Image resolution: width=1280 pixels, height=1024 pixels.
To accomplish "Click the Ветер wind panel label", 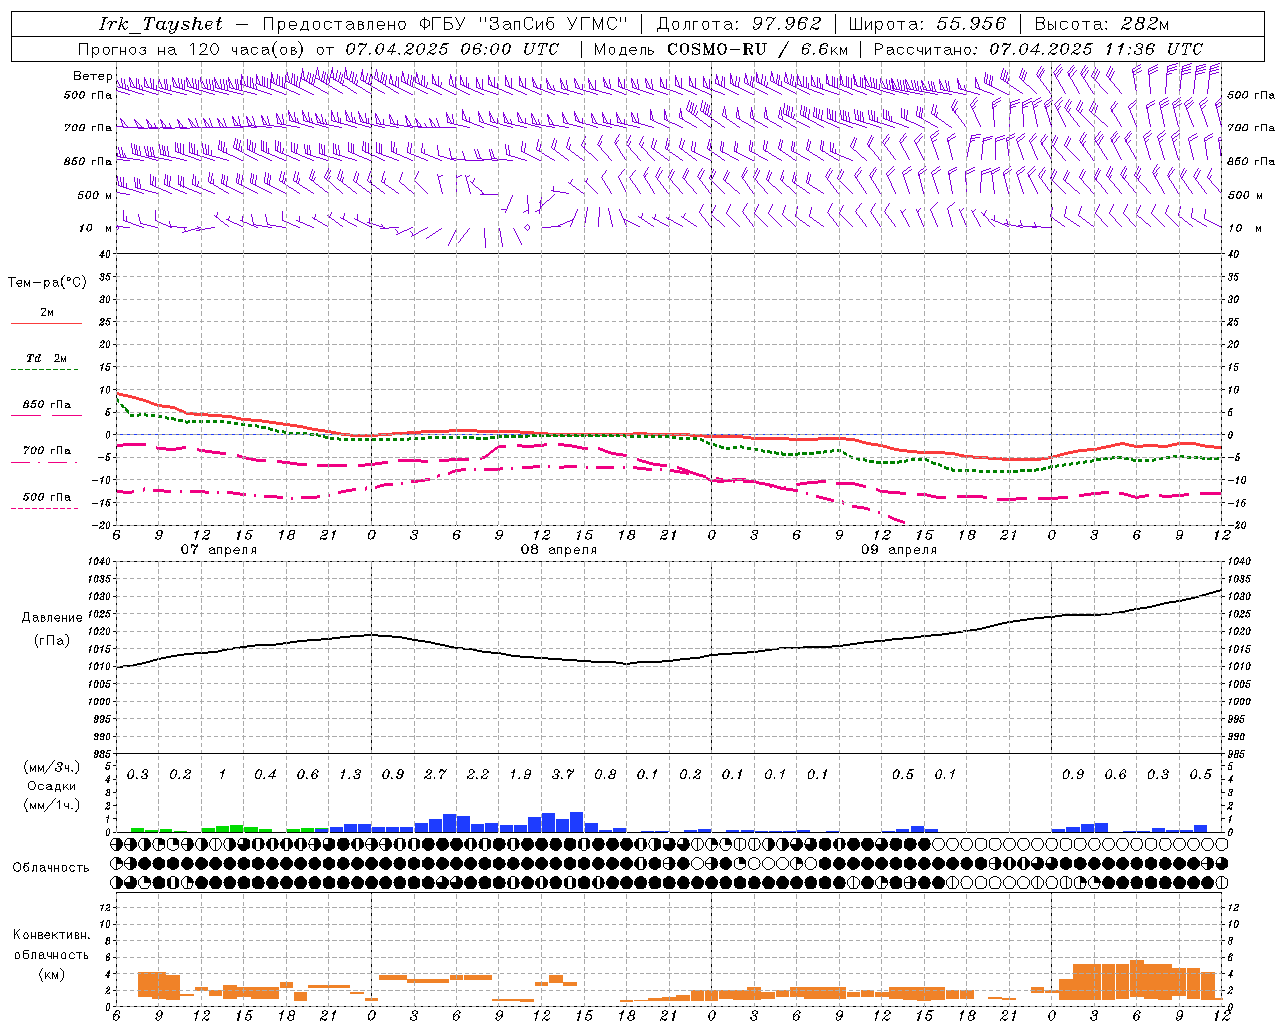I will tap(93, 76).
